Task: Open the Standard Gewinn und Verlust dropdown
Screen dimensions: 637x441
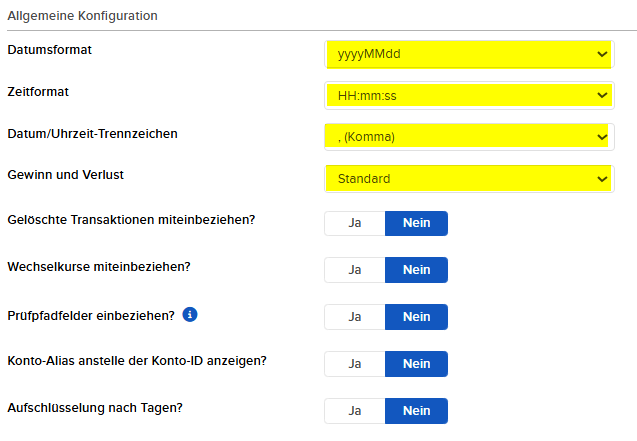Action: (469, 179)
